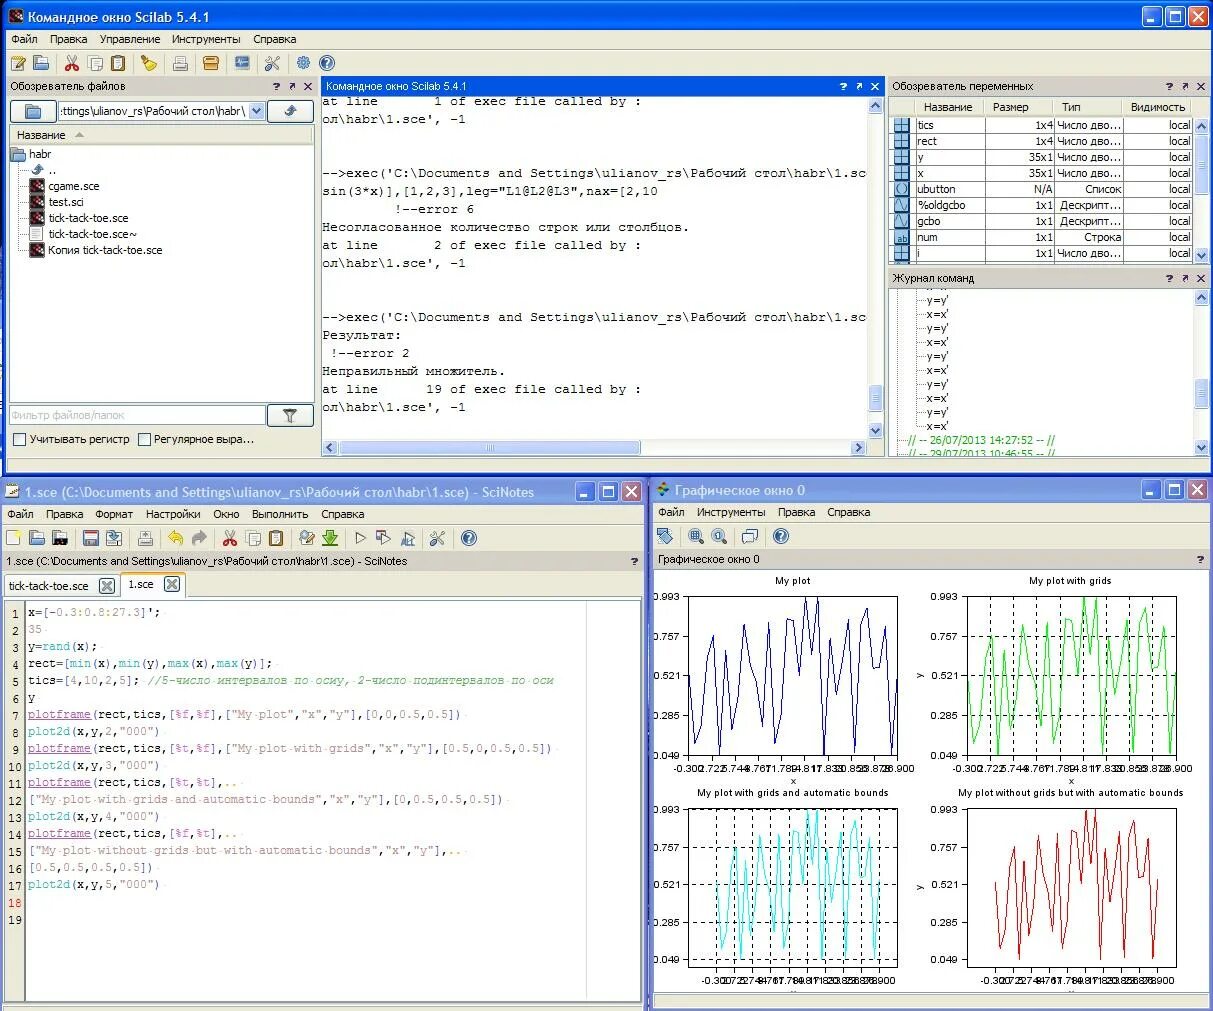Click sort arrow on 'Название' column header

click(x=79, y=135)
